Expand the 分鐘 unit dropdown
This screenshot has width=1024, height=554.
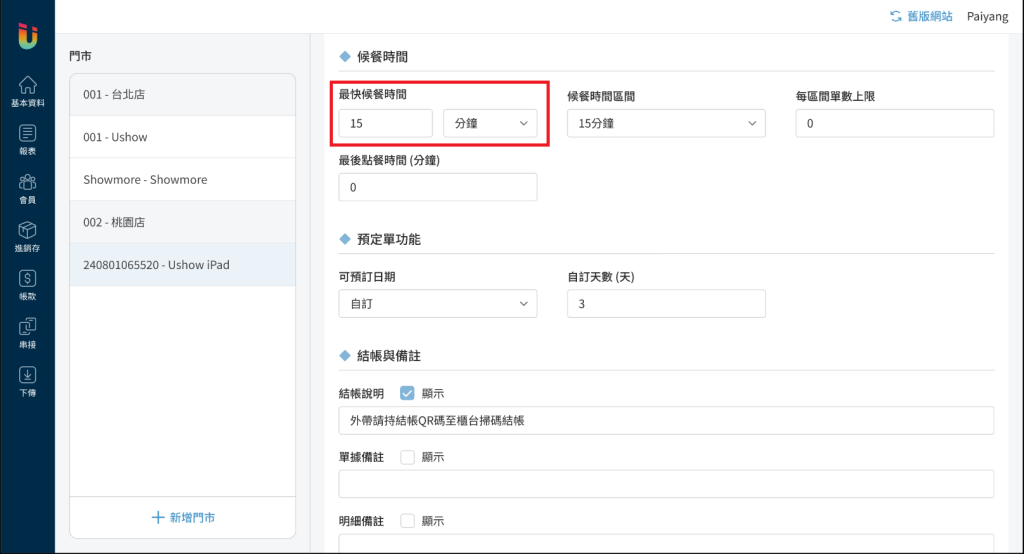click(x=490, y=123)
